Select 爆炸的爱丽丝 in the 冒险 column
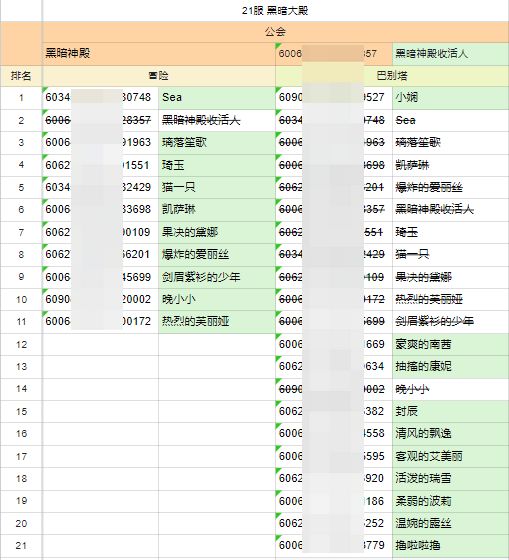Screen dimensions: 509x560 pos(217,254)
